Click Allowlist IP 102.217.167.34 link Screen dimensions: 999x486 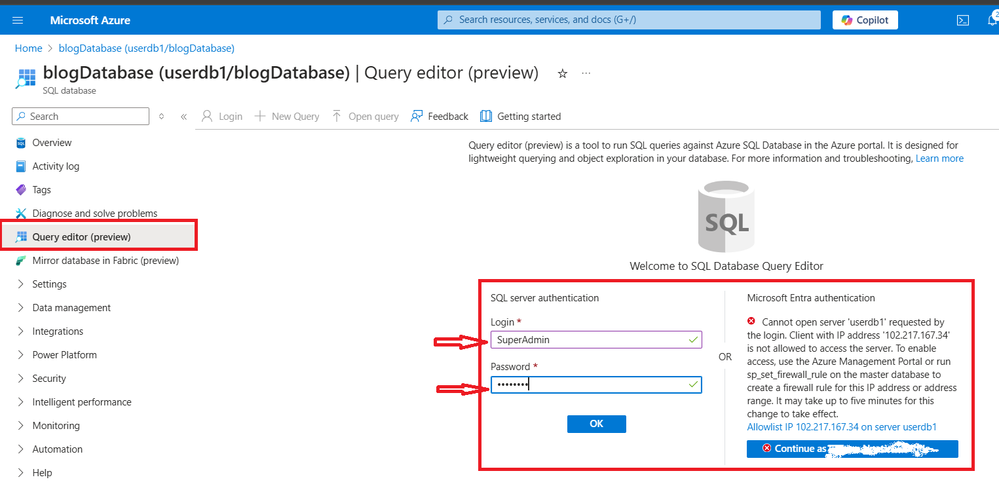point(842,427)
